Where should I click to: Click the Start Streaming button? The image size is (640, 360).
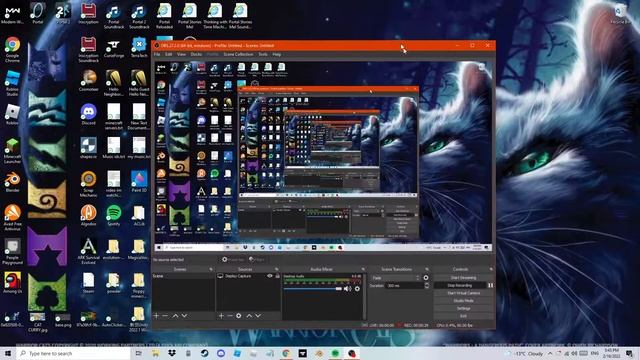[x=463, y=278]
